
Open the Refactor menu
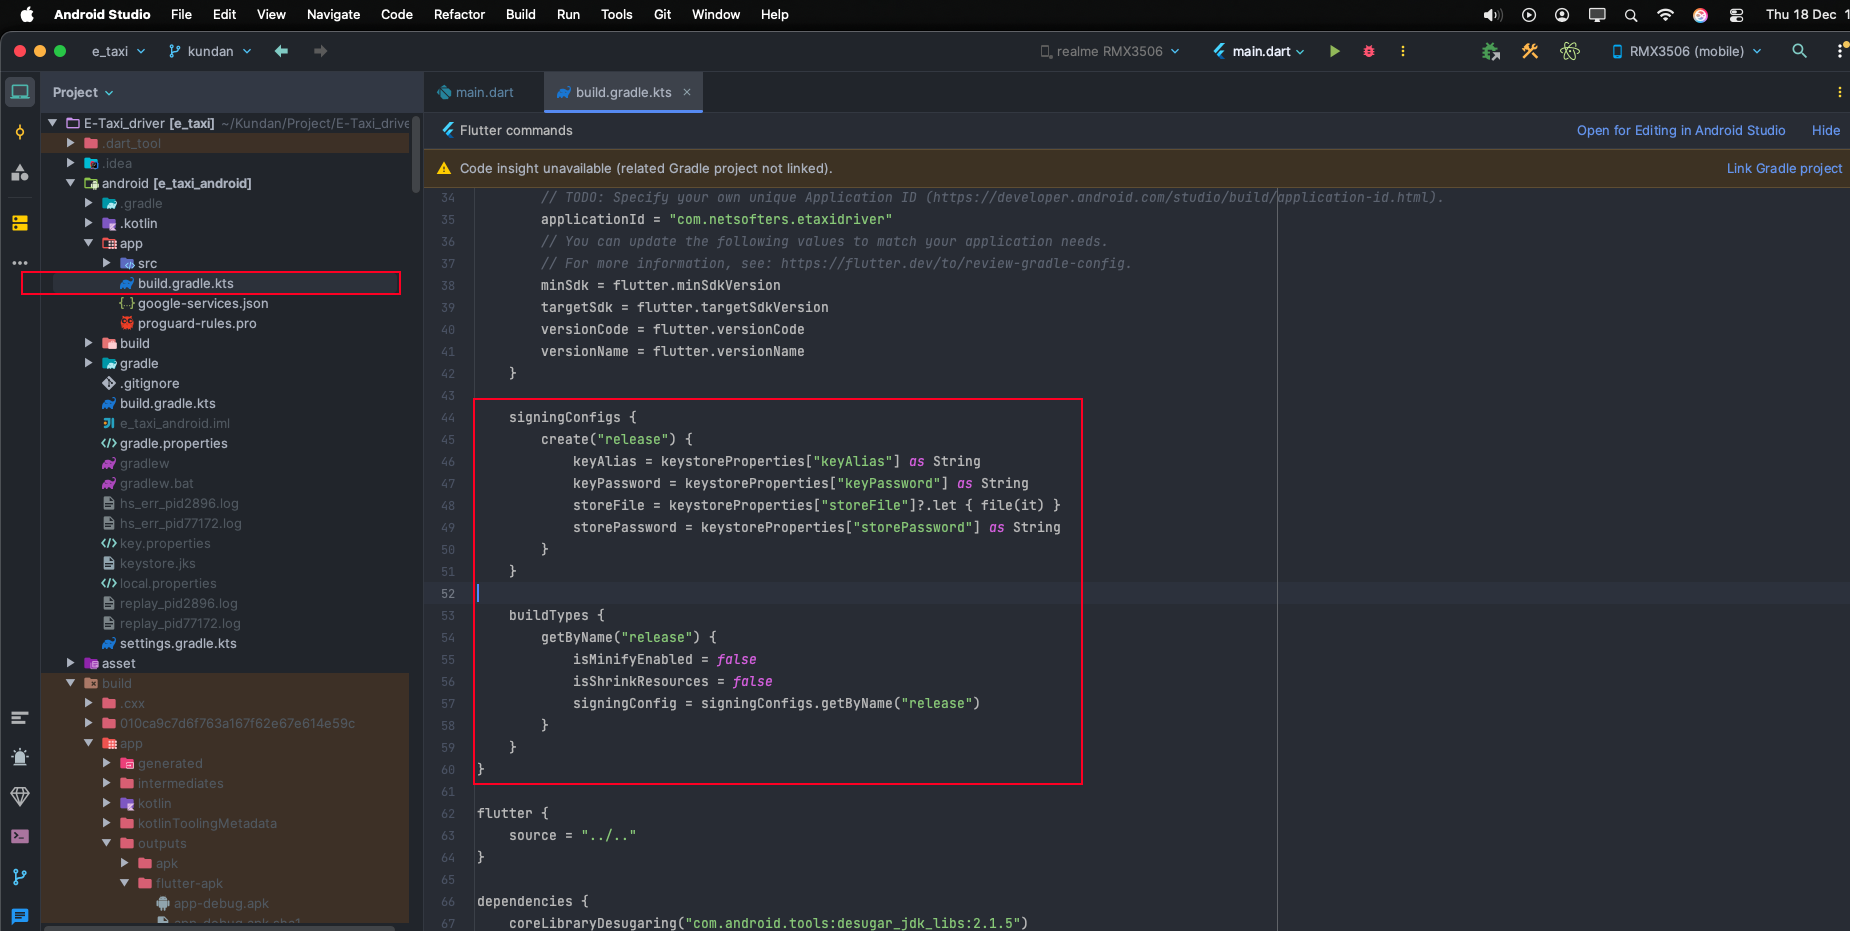click(459, 14)
